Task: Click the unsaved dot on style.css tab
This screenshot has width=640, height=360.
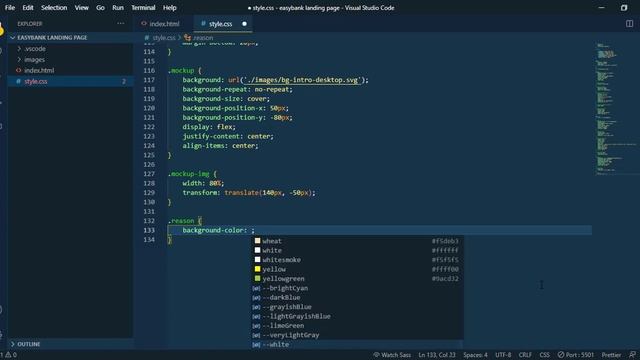Action: pyautogui.click(x=244, y=24)
